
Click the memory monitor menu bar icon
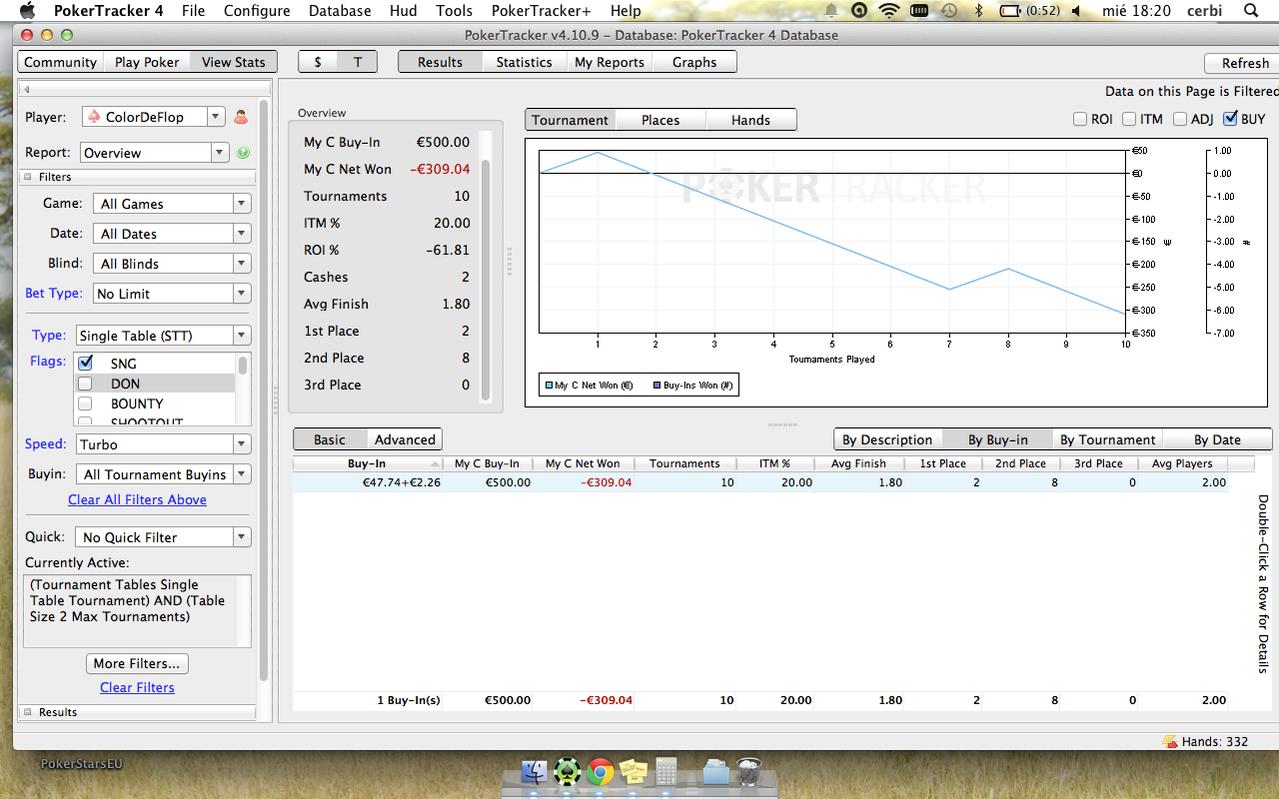pos(919,11)
